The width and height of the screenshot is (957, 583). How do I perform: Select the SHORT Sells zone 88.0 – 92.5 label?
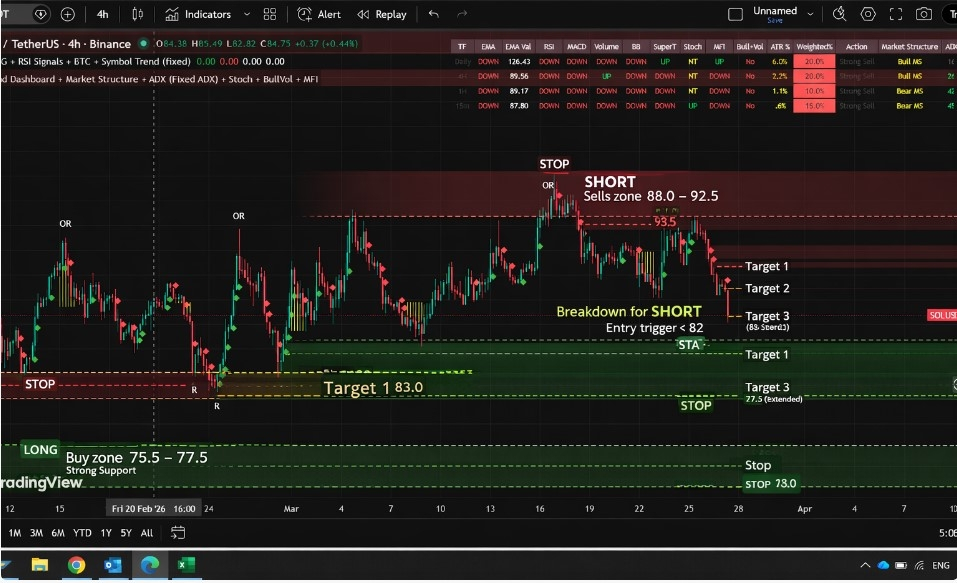[x=651, y=189]
